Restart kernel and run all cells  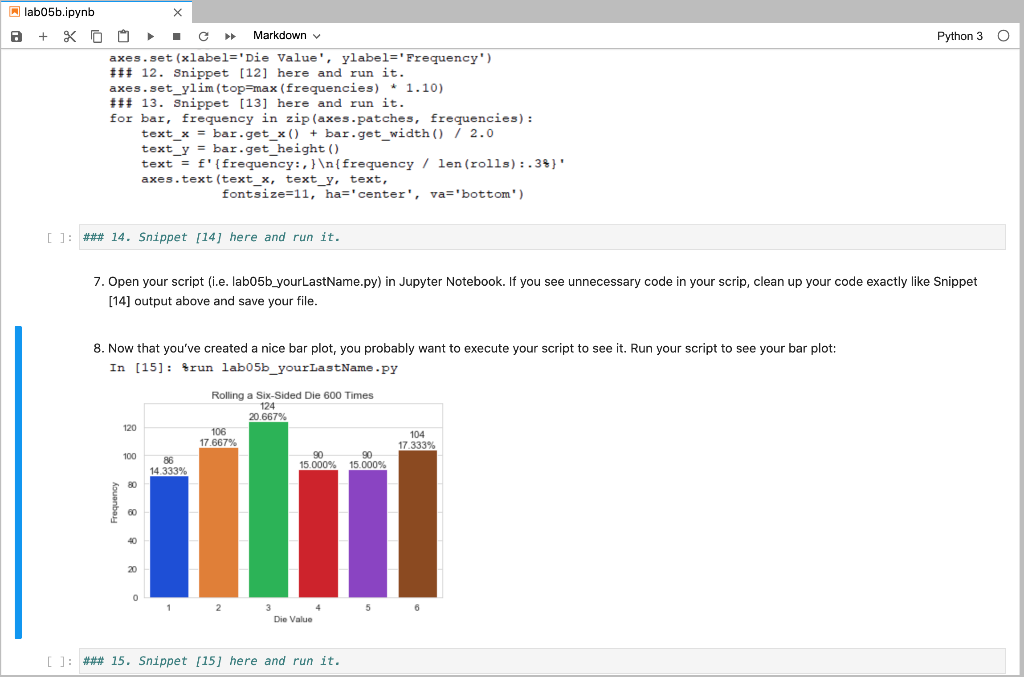click(x=229, y=35)
